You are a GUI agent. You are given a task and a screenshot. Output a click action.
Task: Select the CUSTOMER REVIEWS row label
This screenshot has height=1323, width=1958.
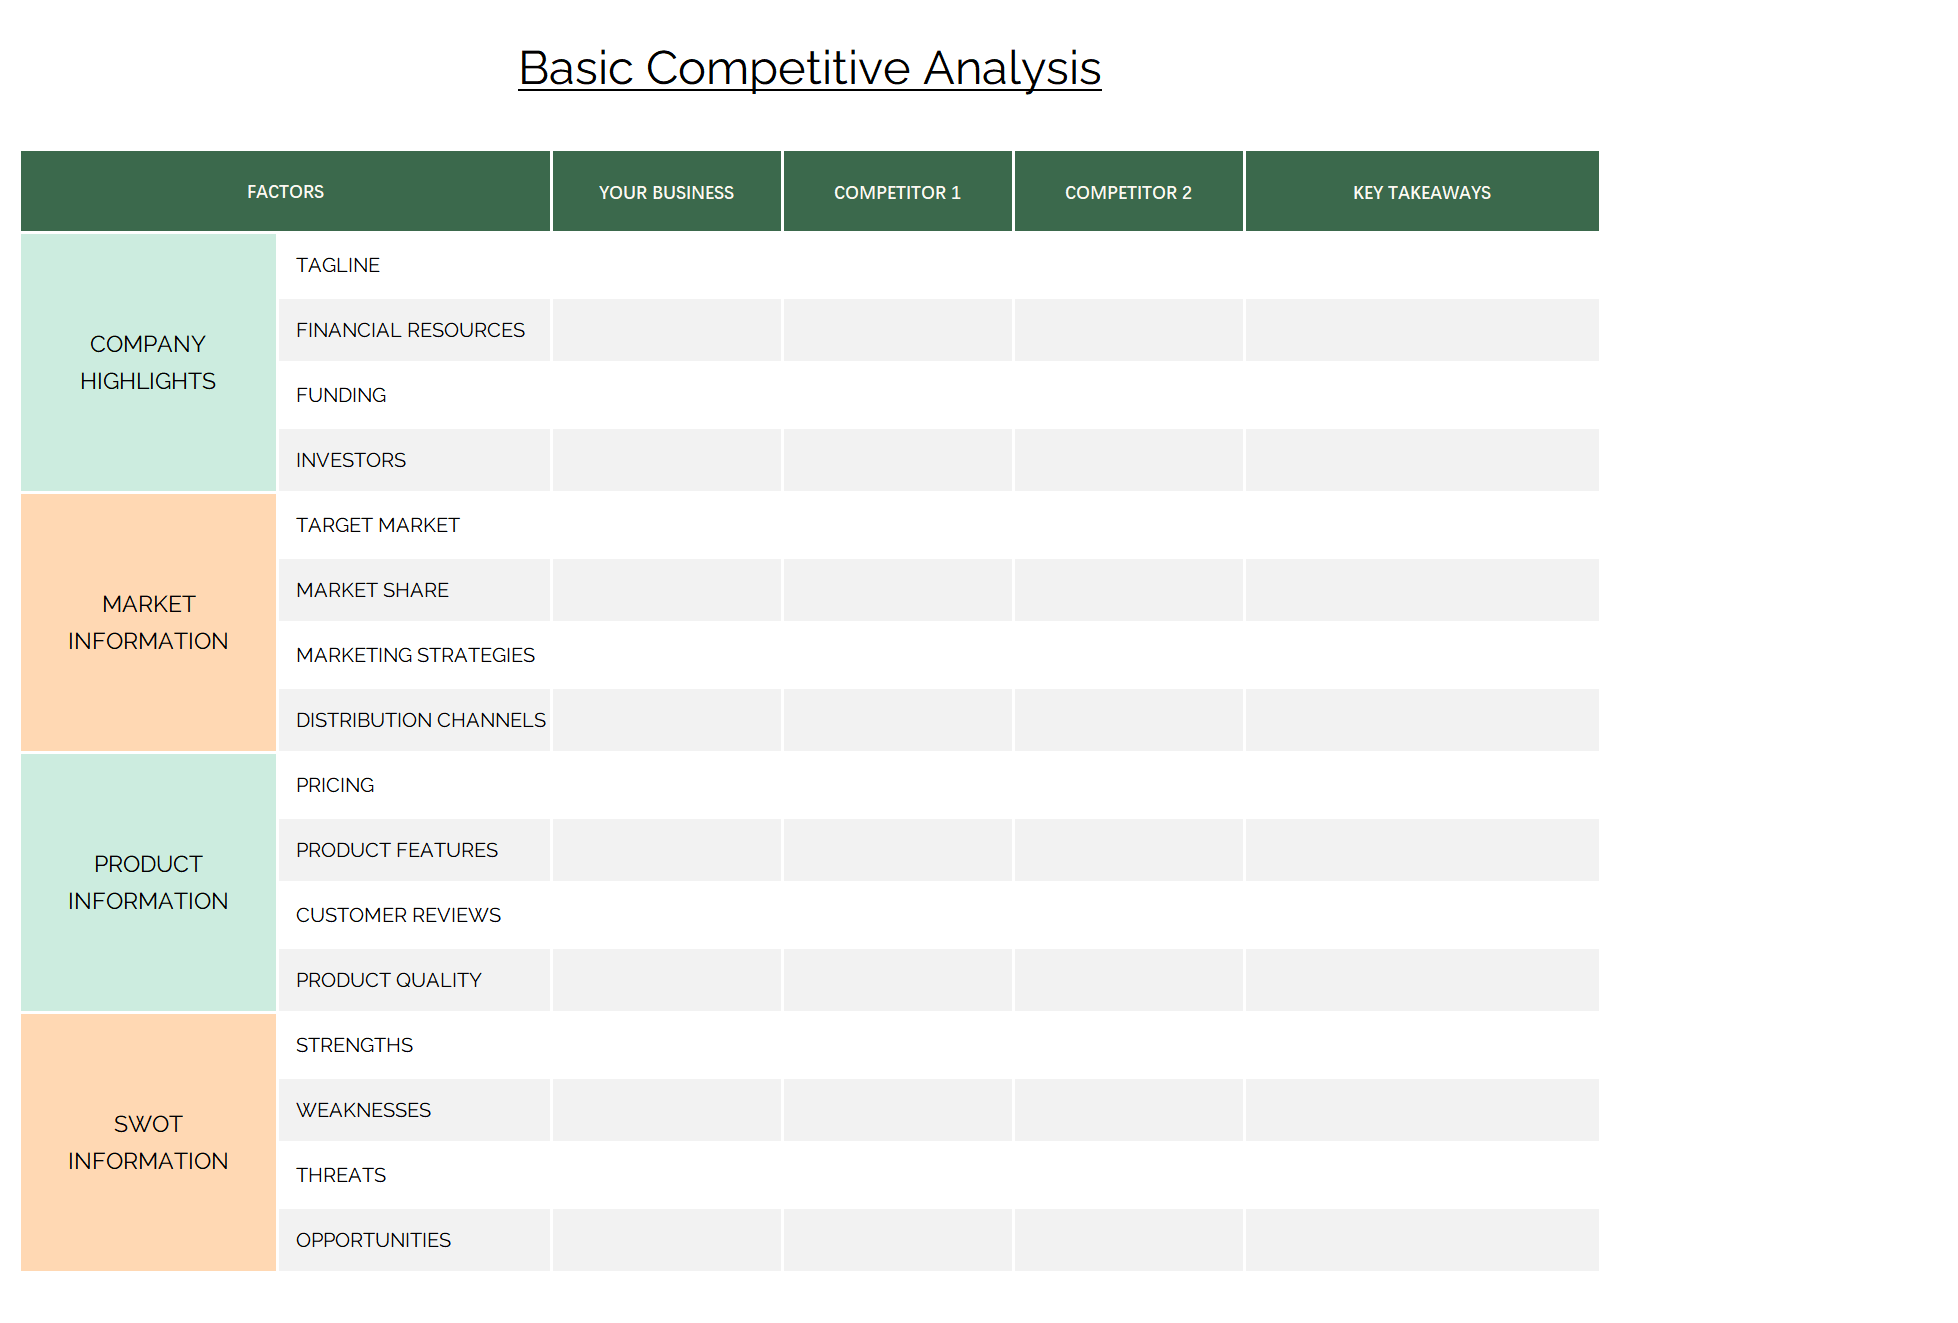[398, 915]
